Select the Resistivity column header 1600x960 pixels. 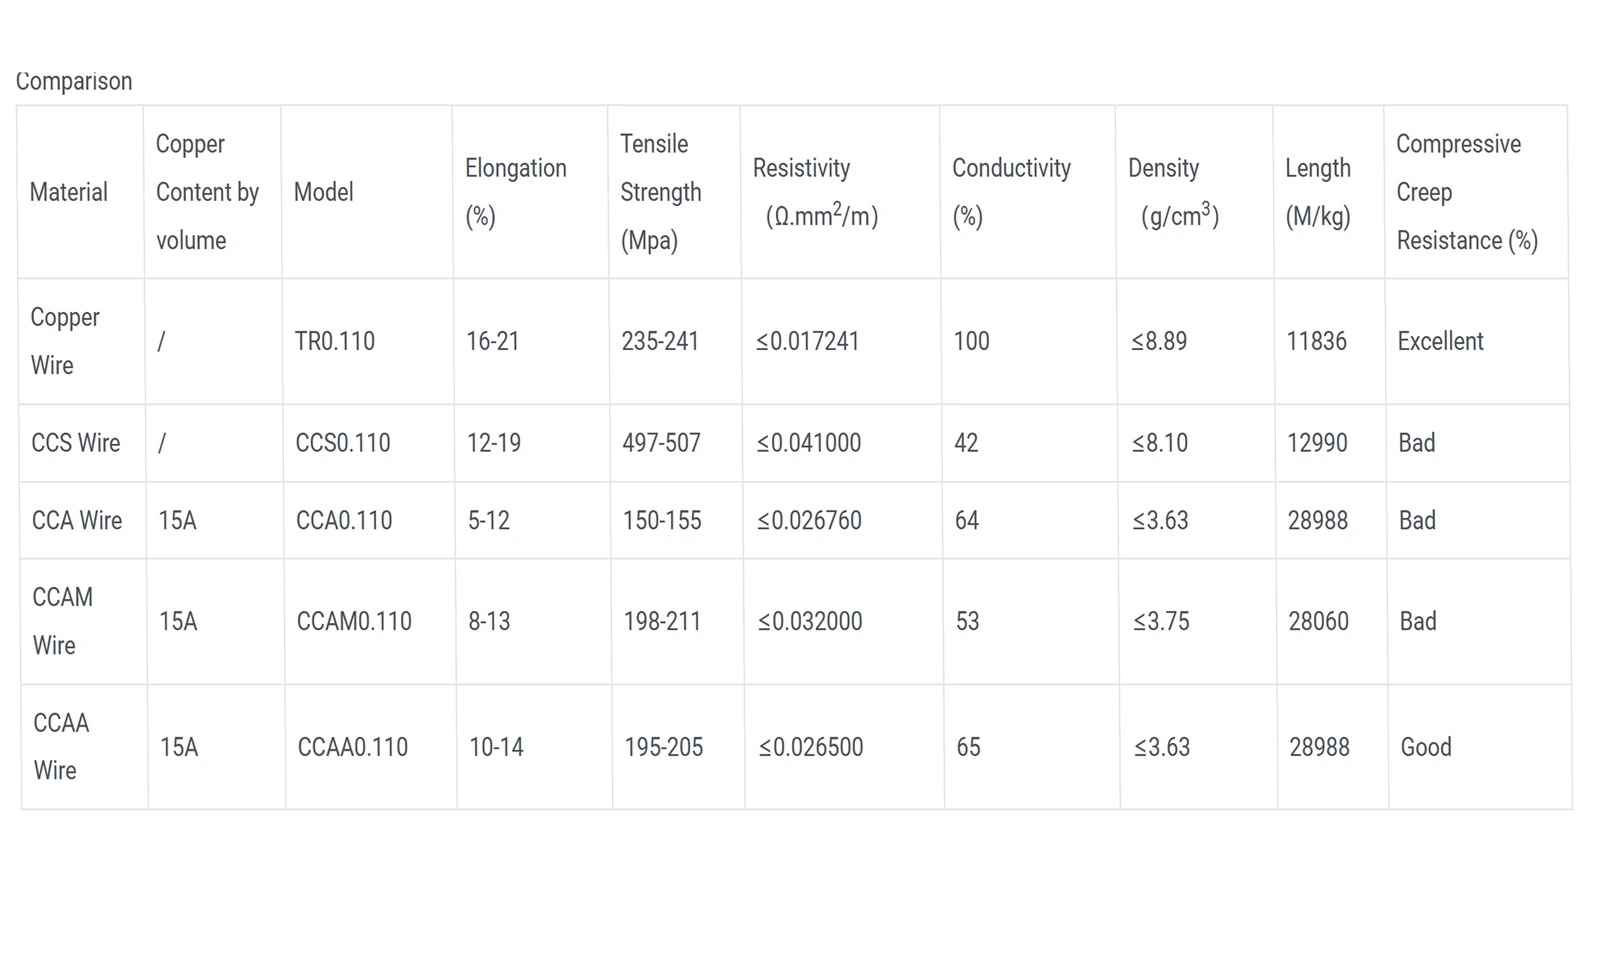pyautogui.click(x=816, y=192)
